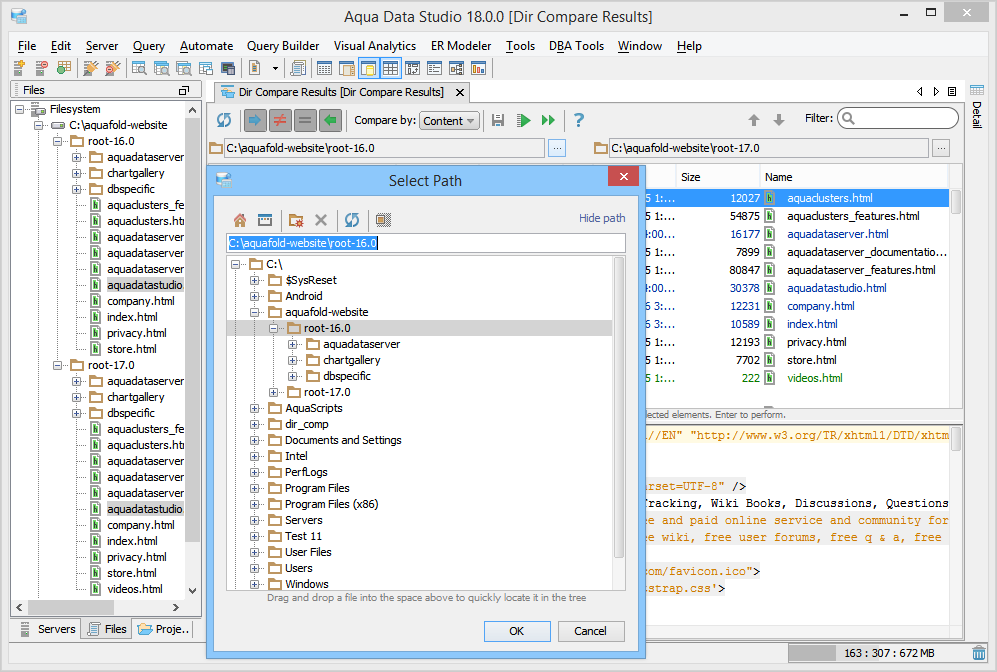Click the ER diagram toolbar icon
997x672 pixels.
pos(457,68)
